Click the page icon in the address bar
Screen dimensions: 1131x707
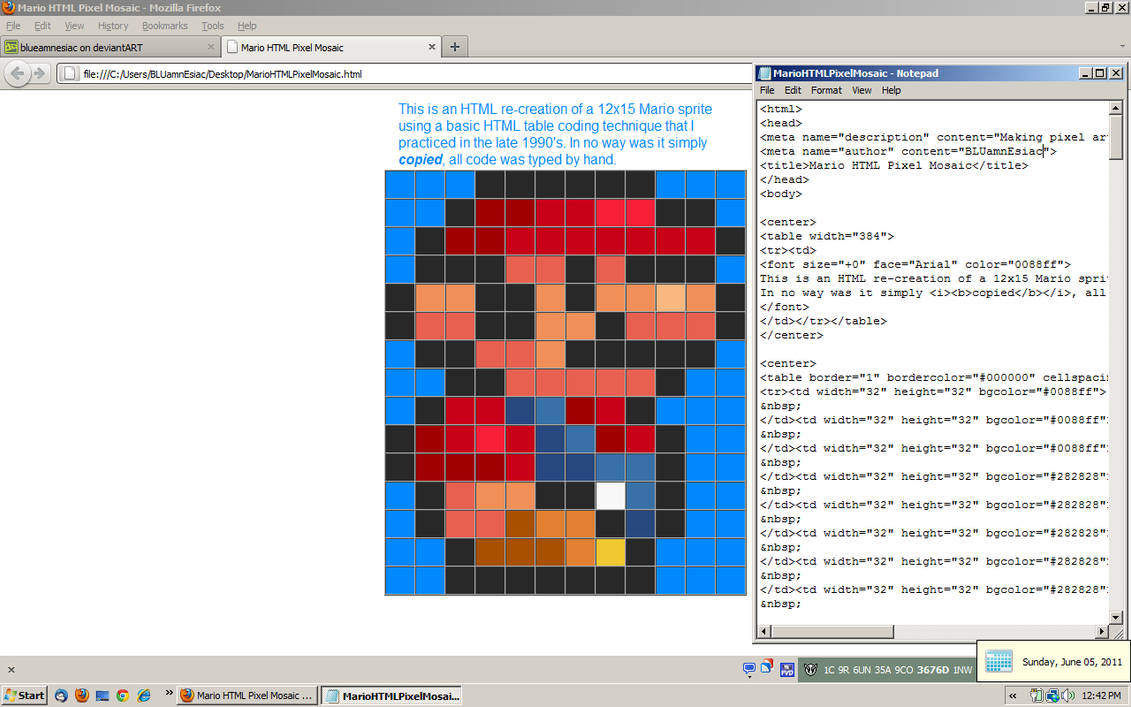click(x=70, y=73)
